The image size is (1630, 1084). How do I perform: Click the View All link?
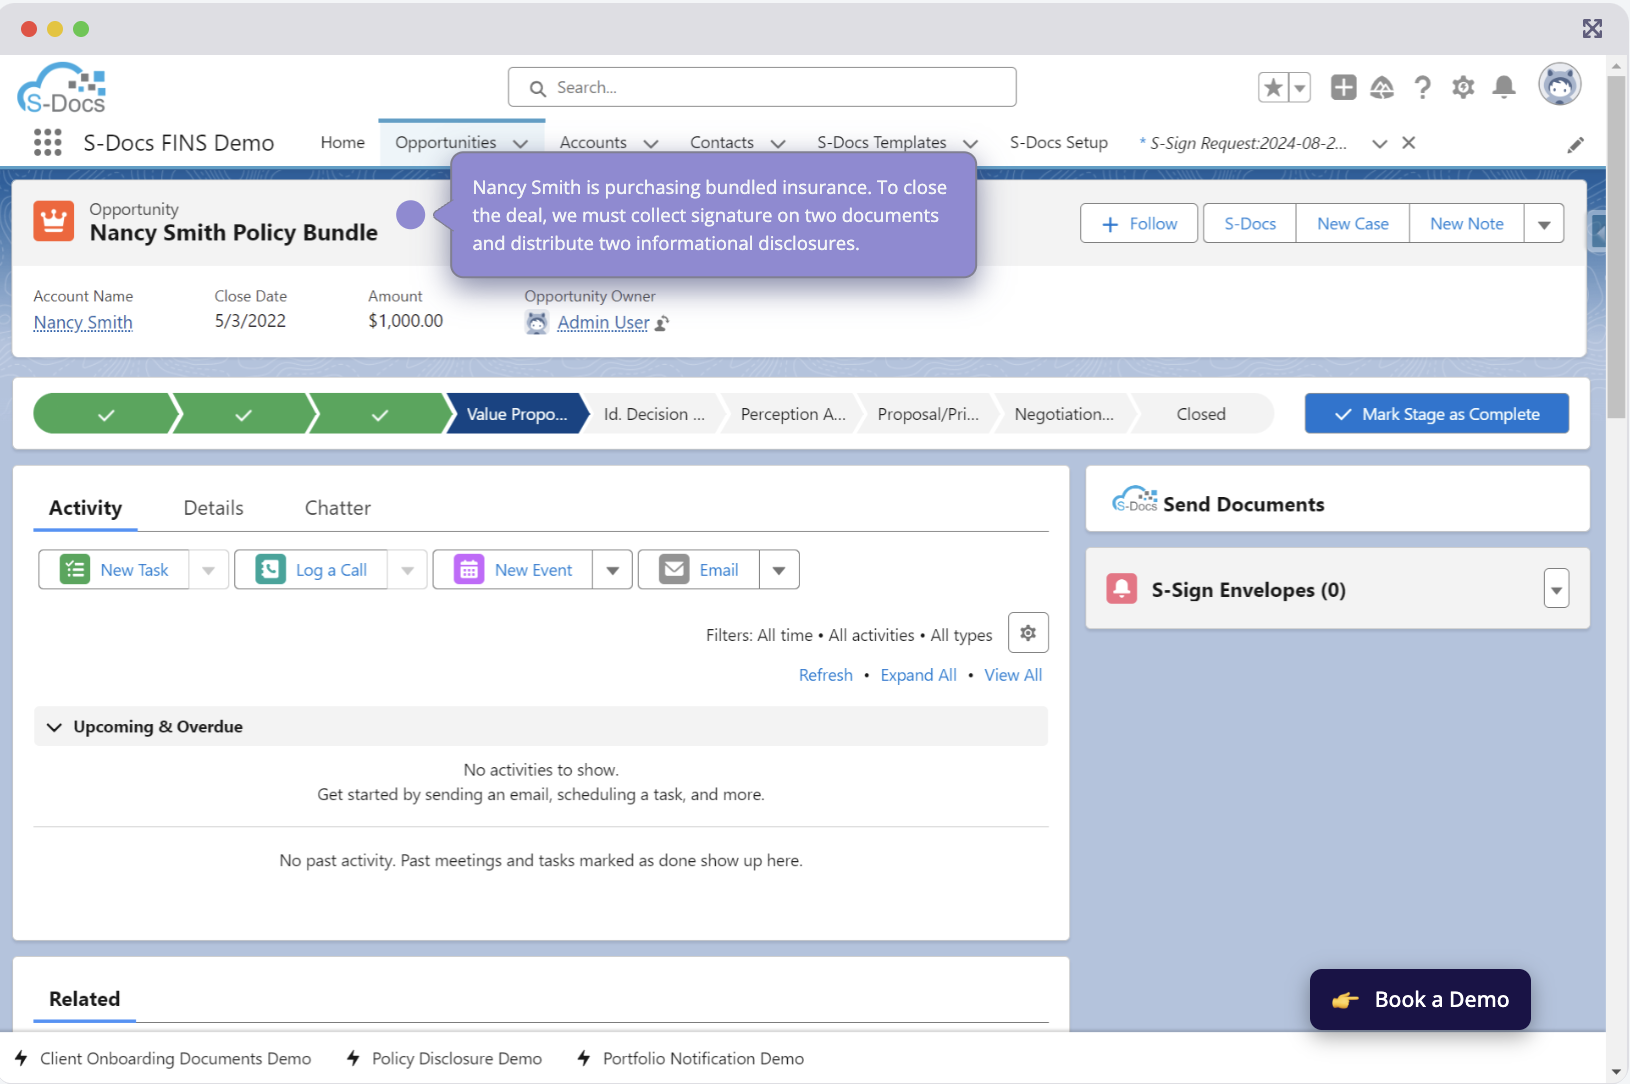point(1013,675)
